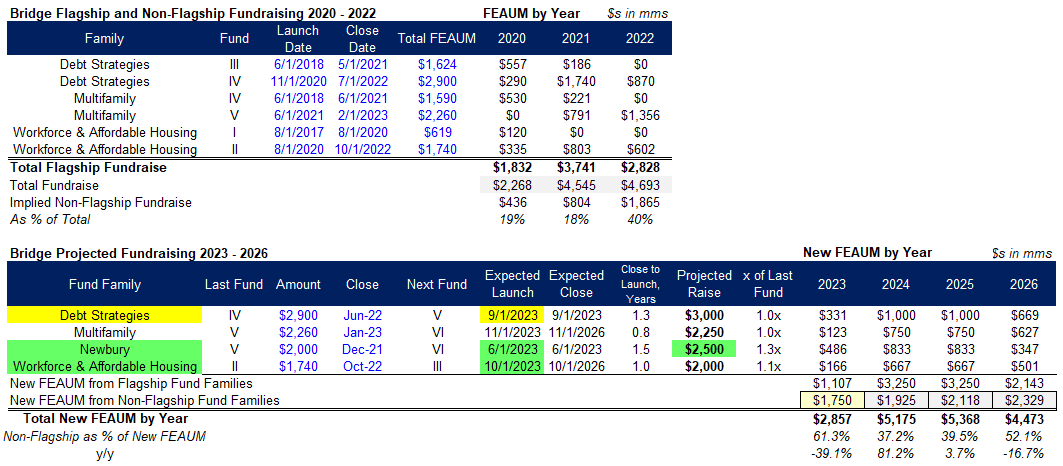Select the $2,828 flagship total for 2022
Screen dimensions: 1063x466
coord(640,167)
